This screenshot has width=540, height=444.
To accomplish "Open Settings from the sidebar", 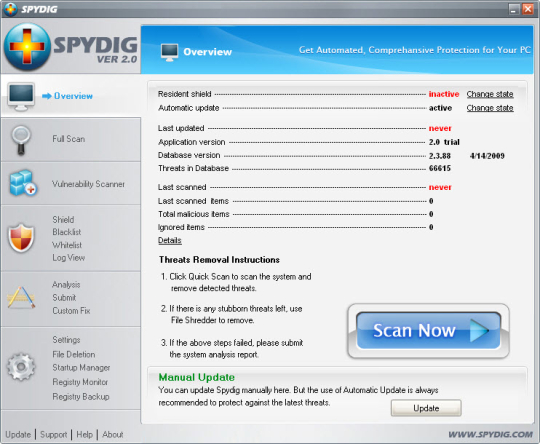I will coord(66,340).
